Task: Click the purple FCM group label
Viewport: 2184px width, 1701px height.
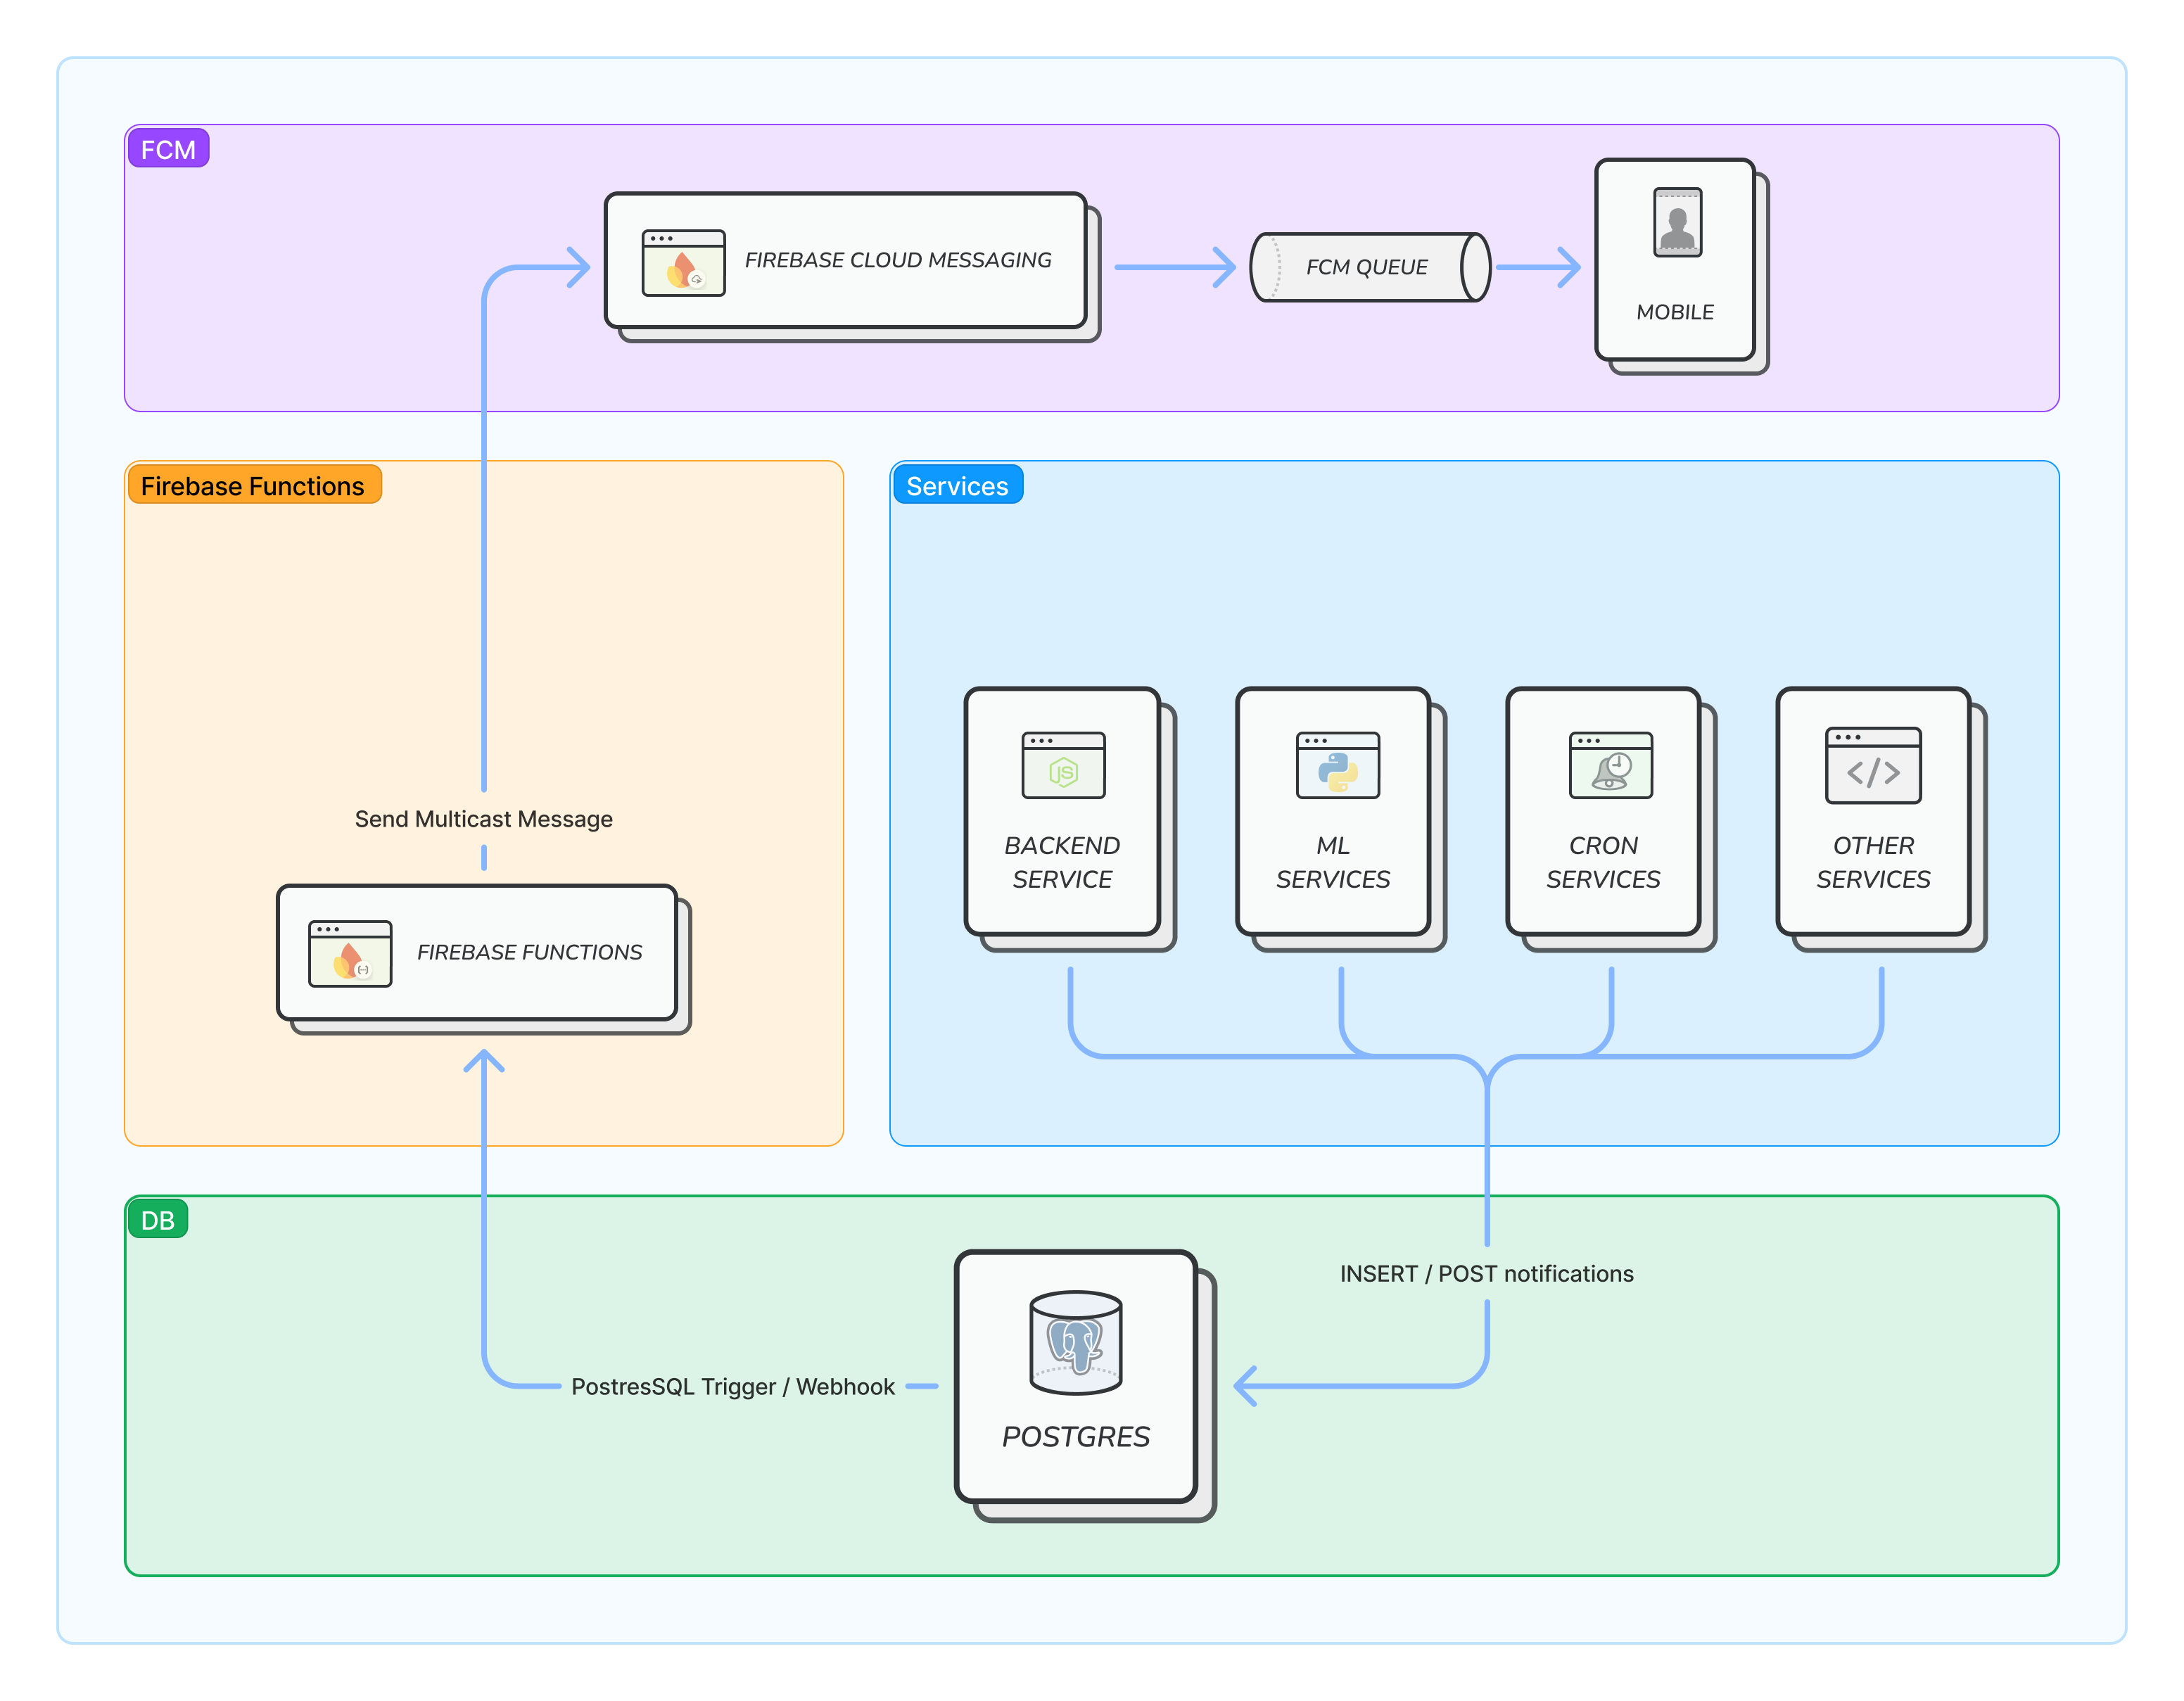Action: pyautogui.click(x=168, y=149)
